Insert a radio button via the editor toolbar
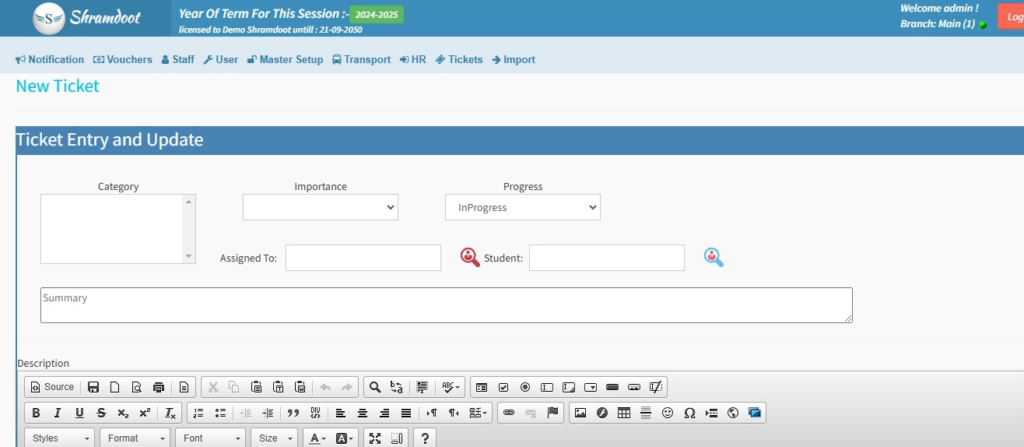The image size is (1024, 447). point(525,387)
